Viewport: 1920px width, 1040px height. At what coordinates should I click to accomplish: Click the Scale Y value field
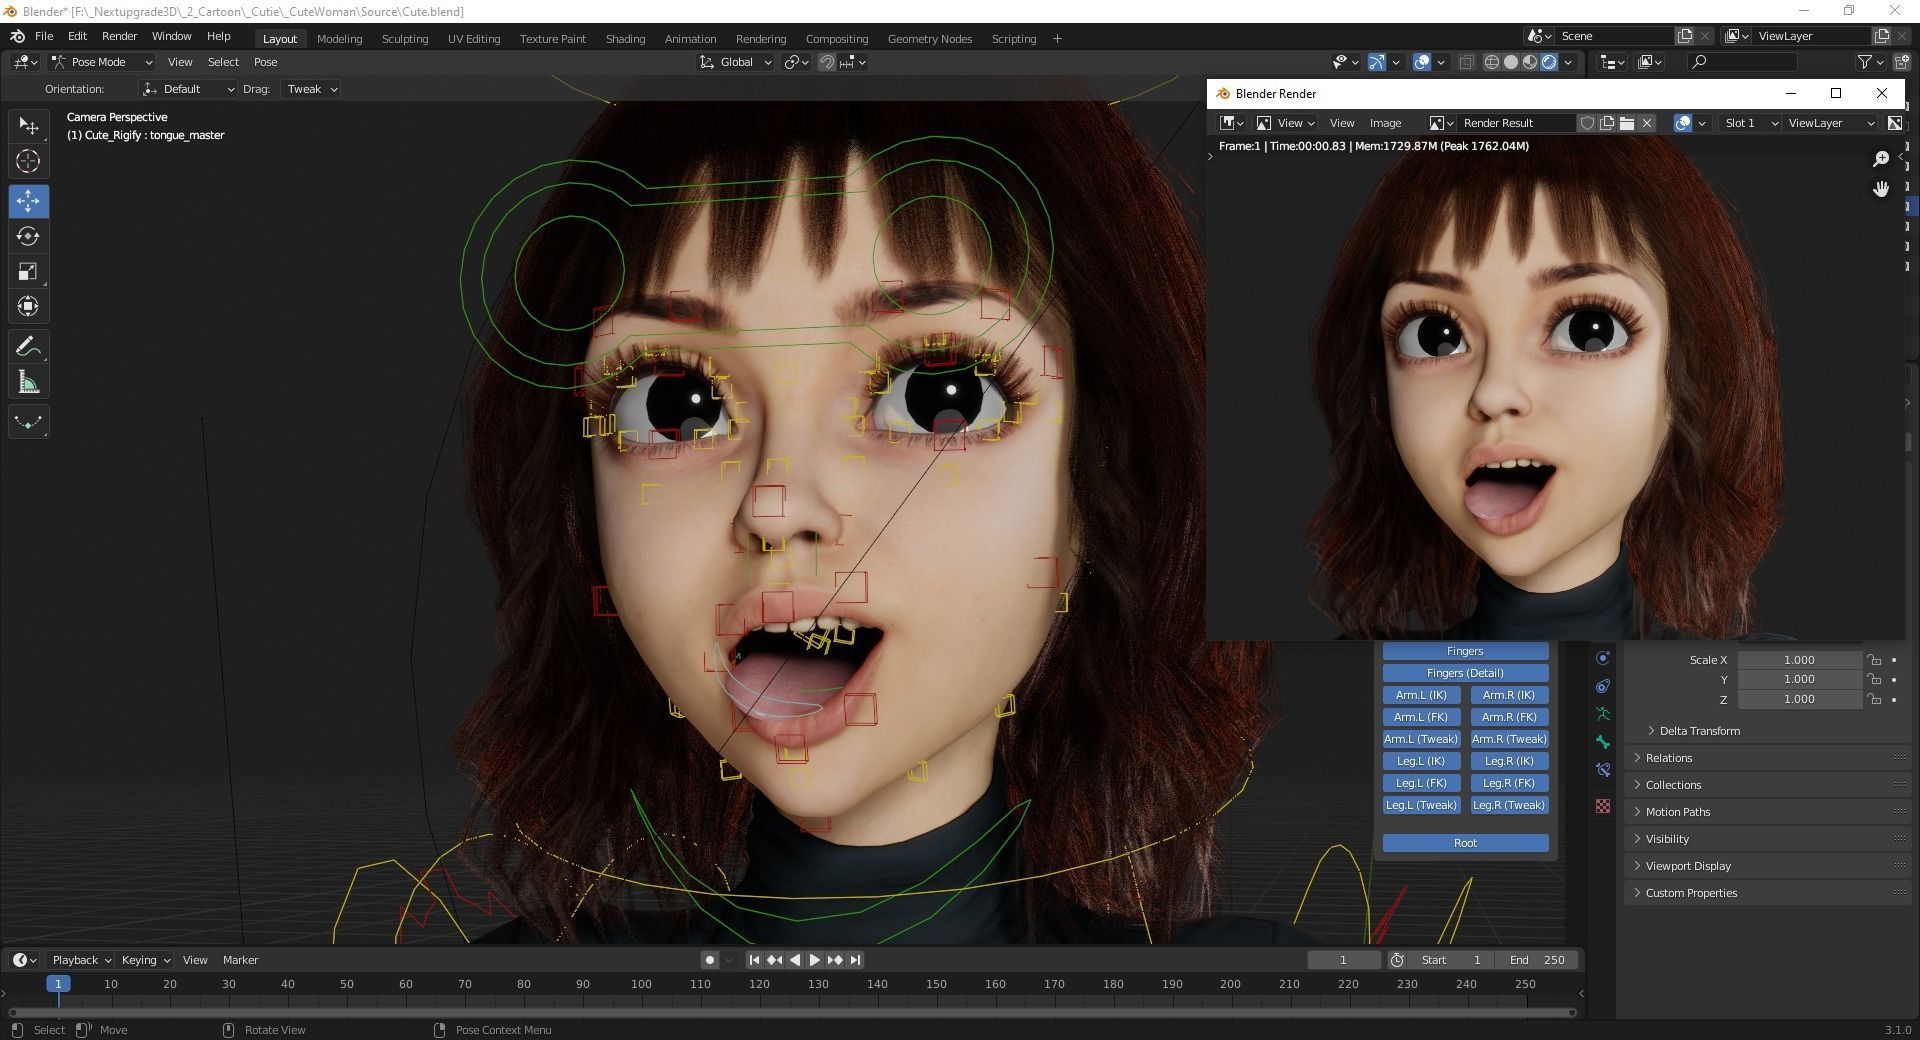1799,680
